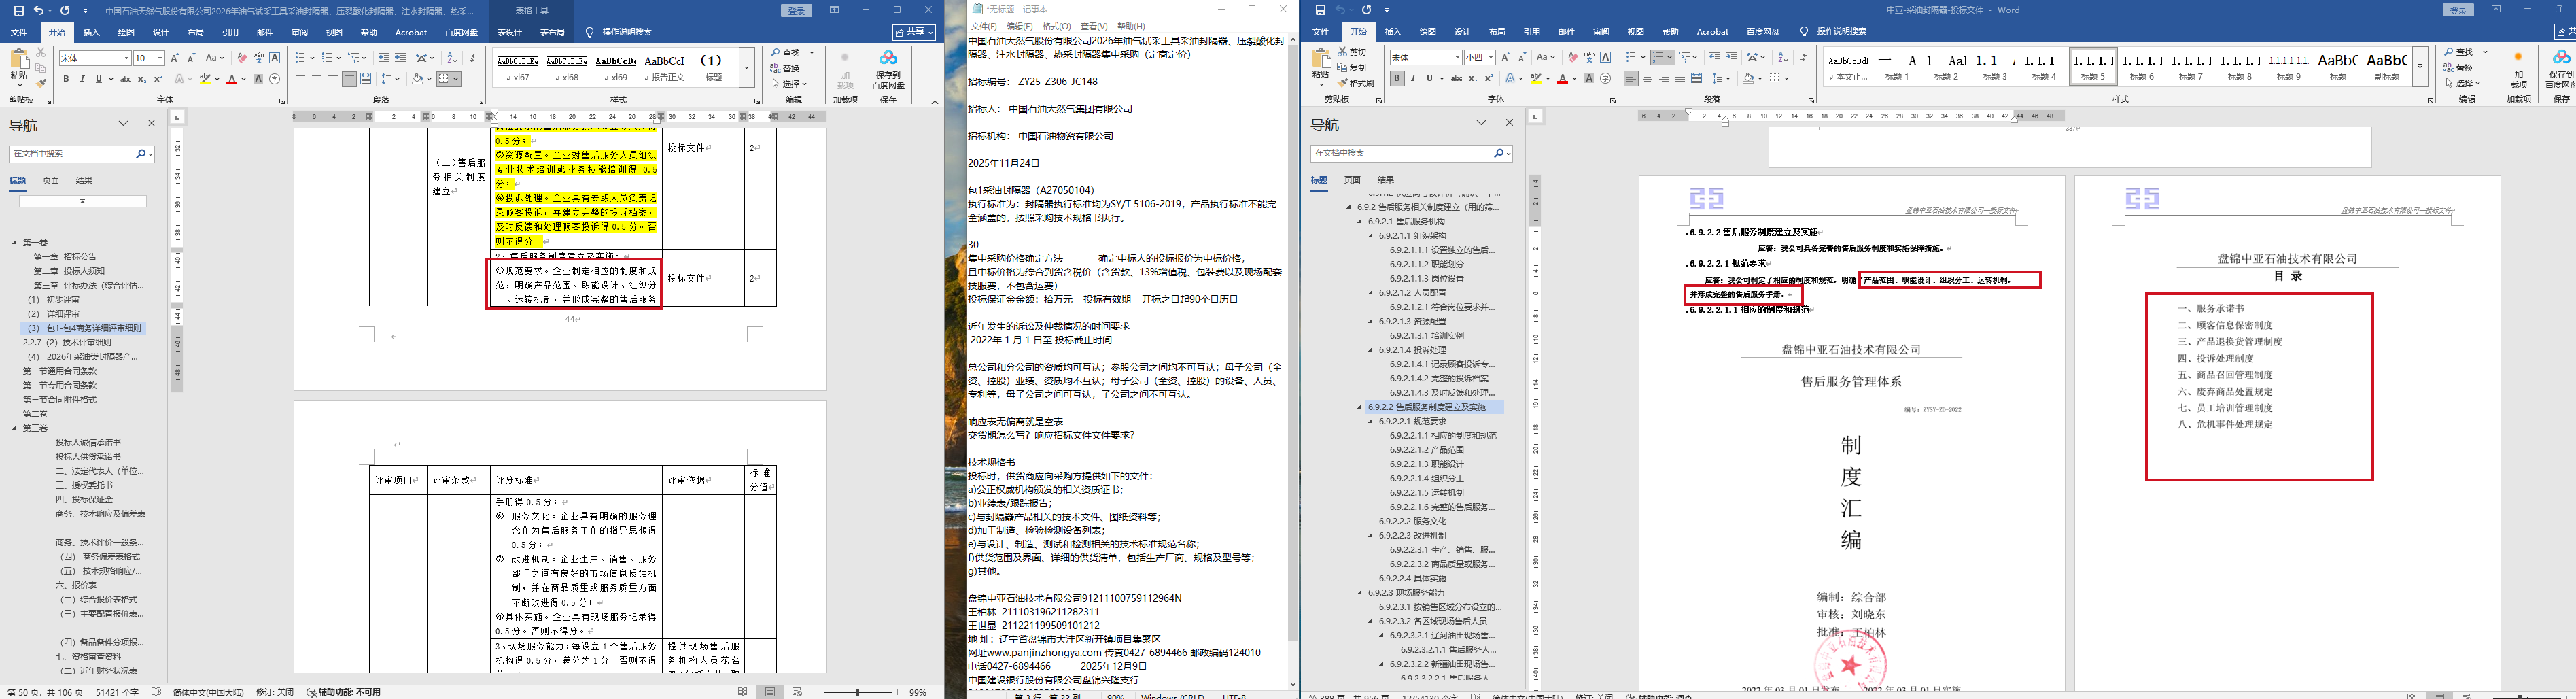Click 查找 find in right Word window
The width and height of the screenshot is (2576, 699).
(2459, 52)
